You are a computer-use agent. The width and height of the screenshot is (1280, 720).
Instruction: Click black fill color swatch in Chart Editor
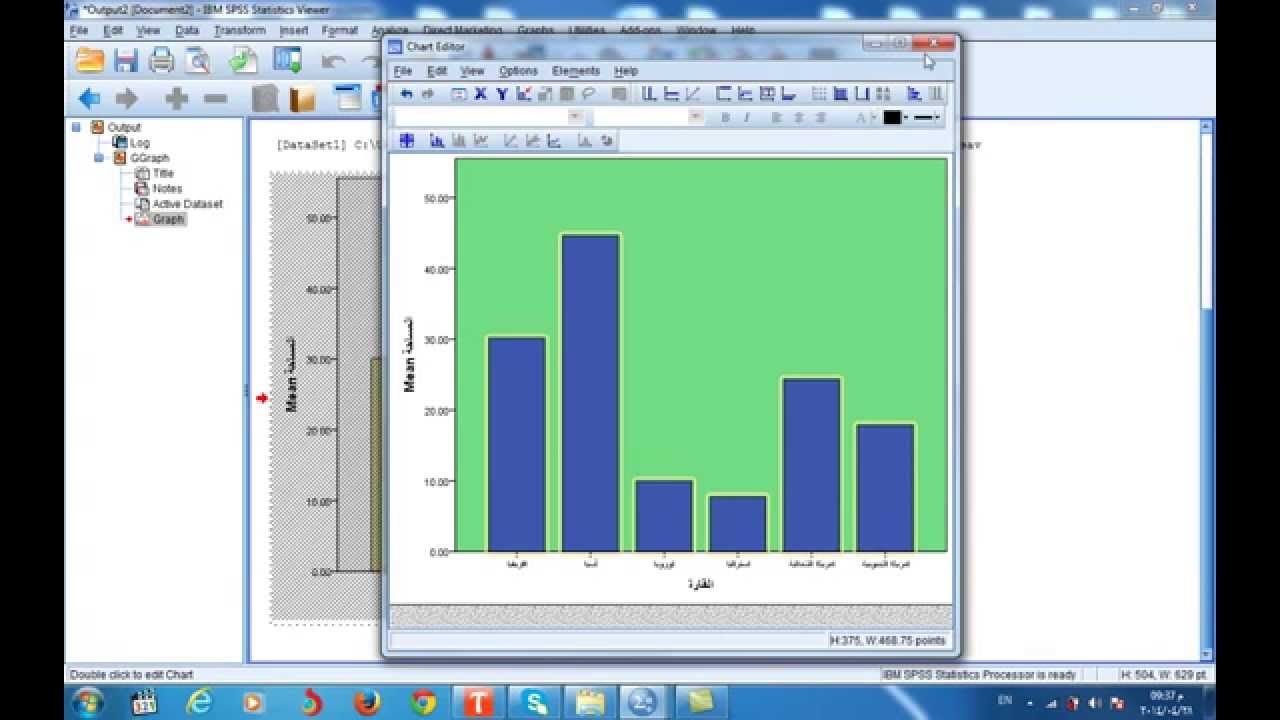point(892,117)
